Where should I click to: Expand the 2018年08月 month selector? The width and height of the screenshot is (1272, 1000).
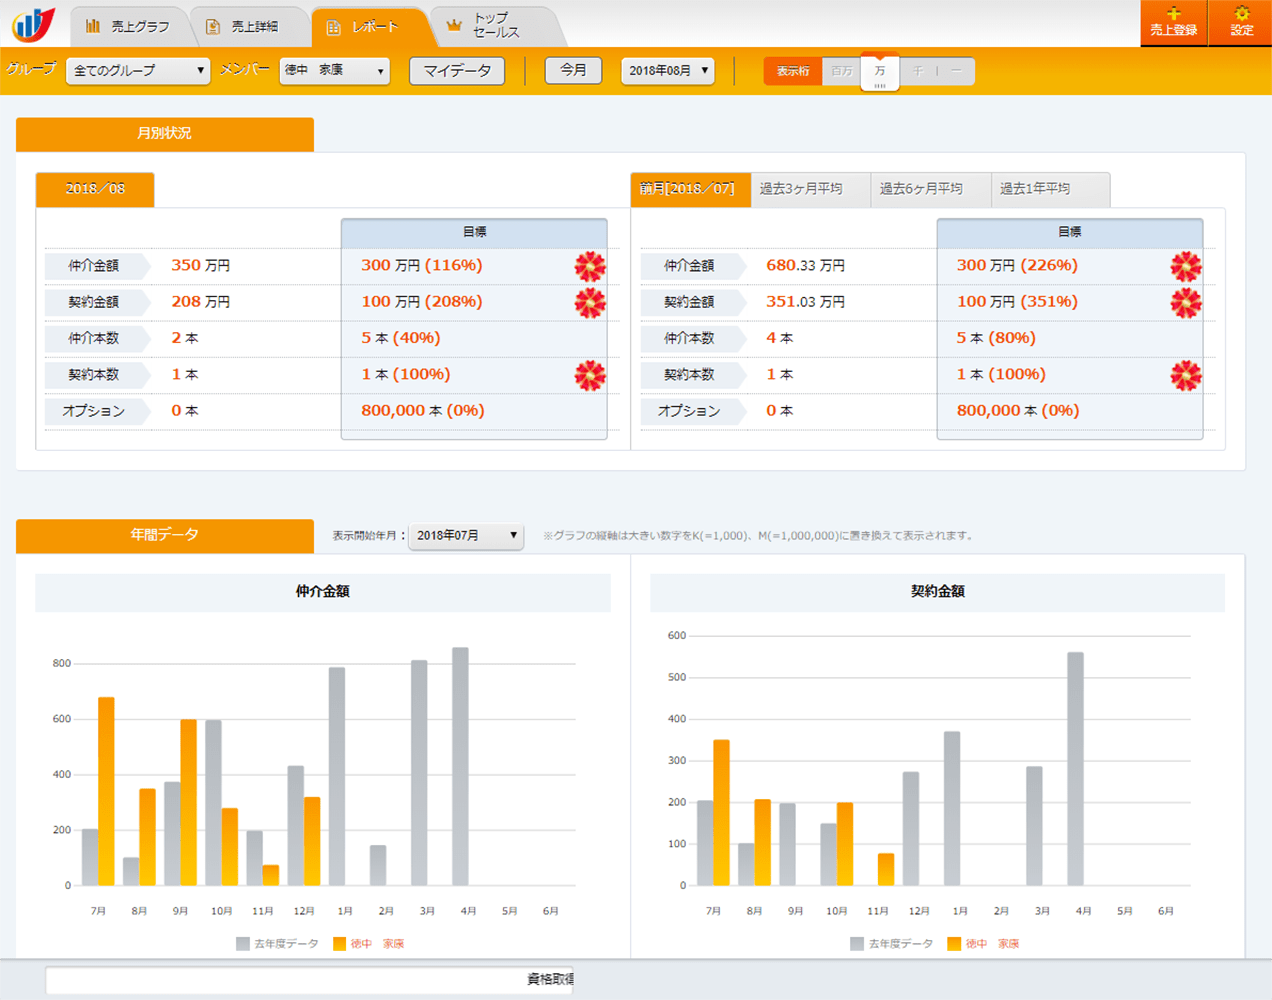[x=668, y=71]
